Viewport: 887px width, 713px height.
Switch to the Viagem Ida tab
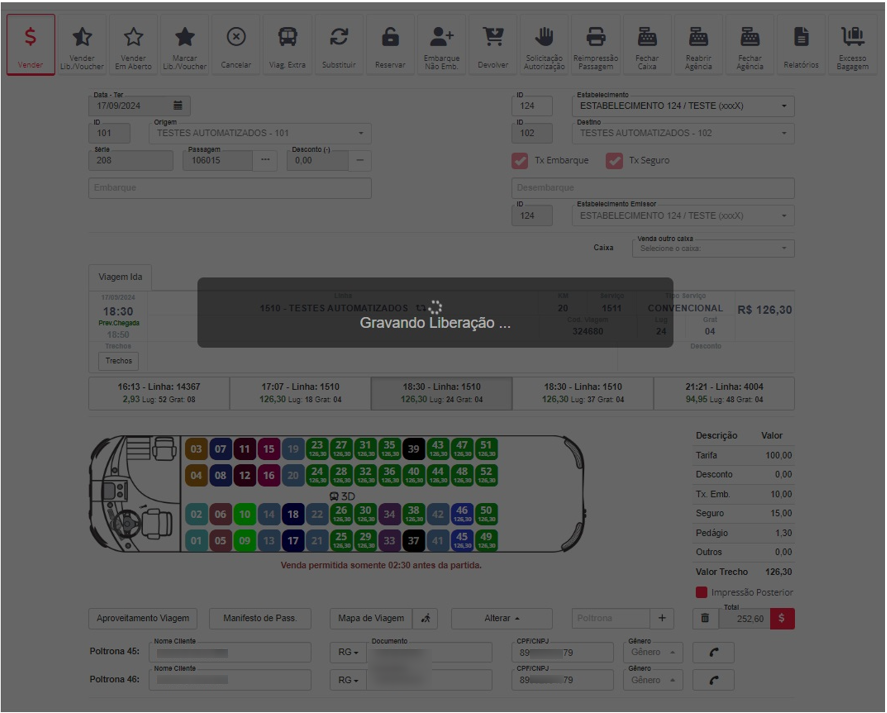pyautogui.click(x=120, y=277)
